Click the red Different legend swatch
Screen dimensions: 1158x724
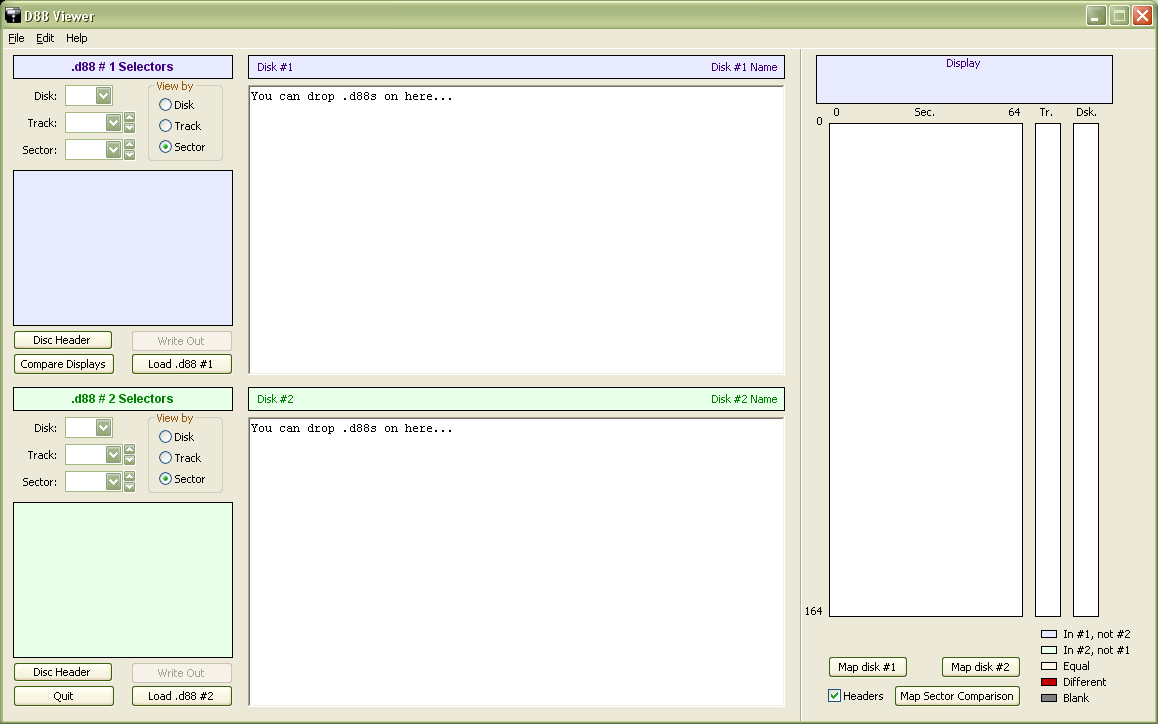click(1049, 682)
